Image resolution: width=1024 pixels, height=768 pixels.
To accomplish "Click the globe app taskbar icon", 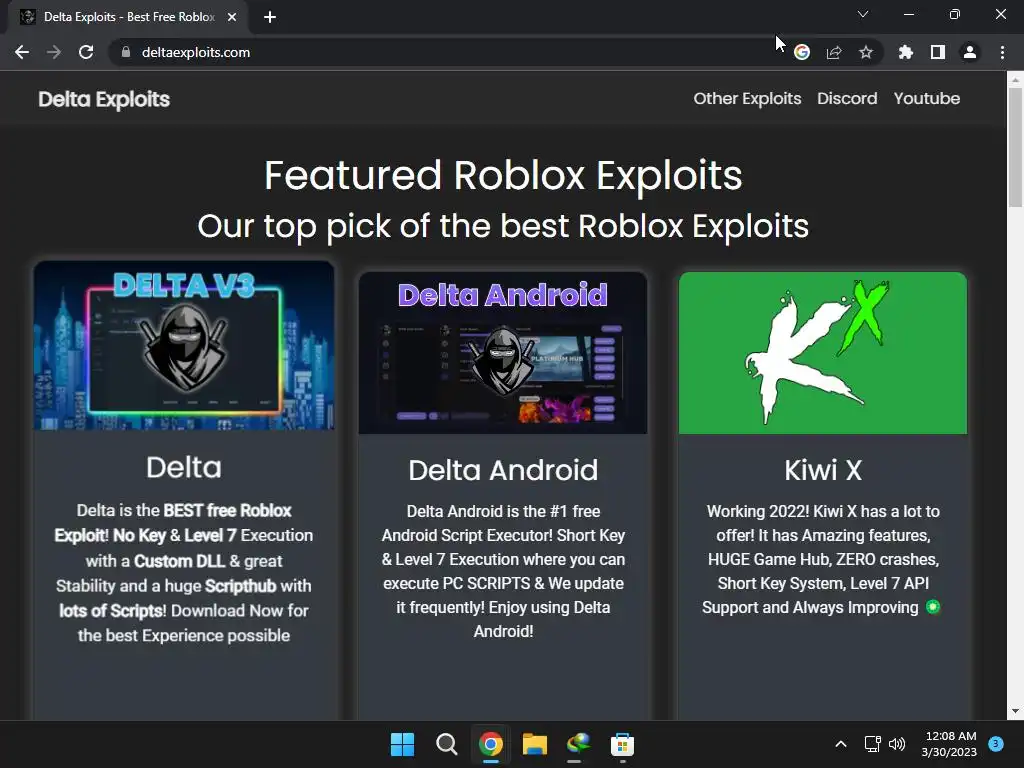I will pos(579,744).
